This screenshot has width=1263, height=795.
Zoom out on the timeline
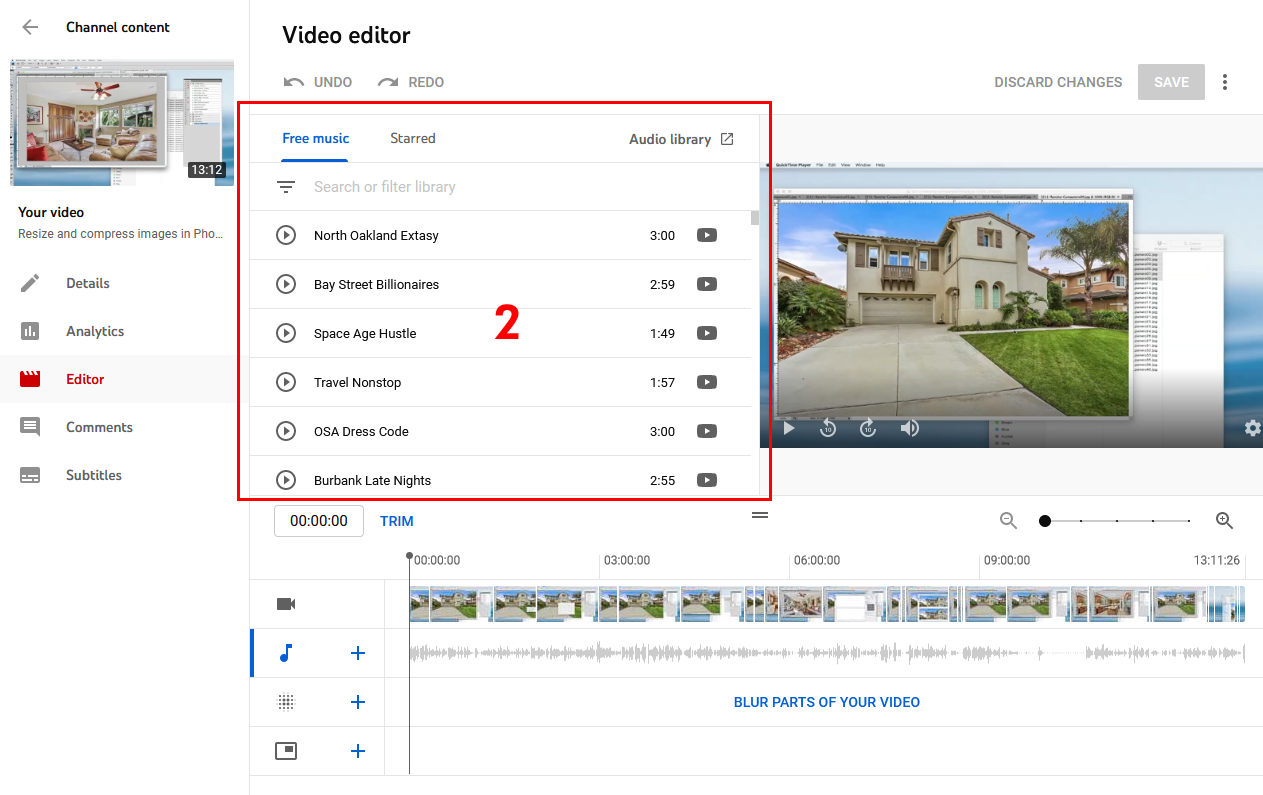1009,521
